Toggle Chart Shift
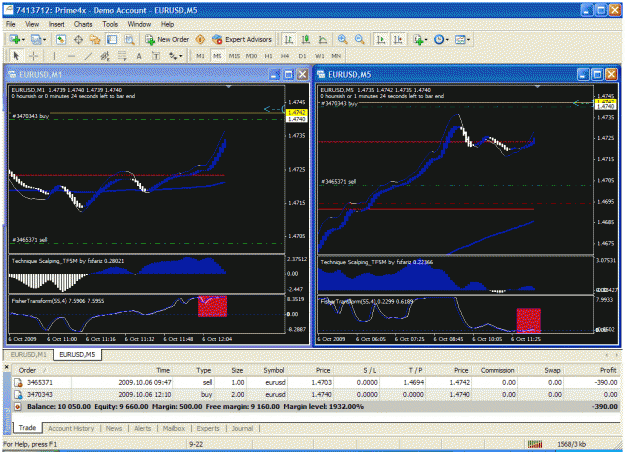The height and width of the screenshot is (452, 625). coord(398,39)
